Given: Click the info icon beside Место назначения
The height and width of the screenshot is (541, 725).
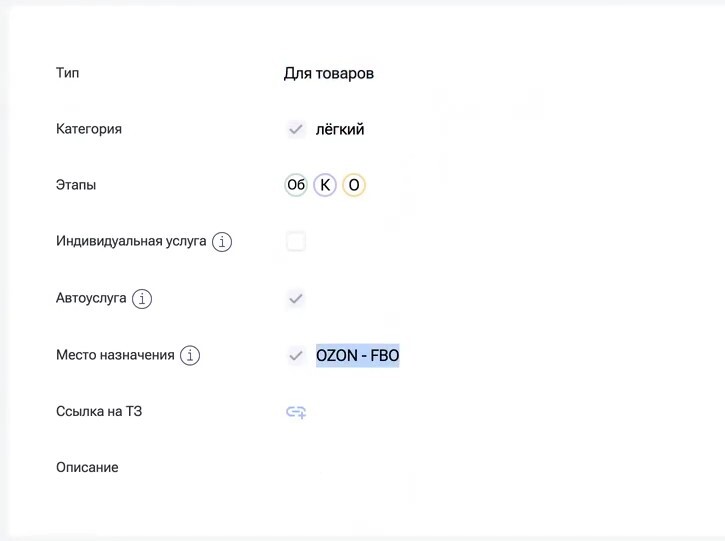Looking at the screenshot, I should tap(190, 356).
